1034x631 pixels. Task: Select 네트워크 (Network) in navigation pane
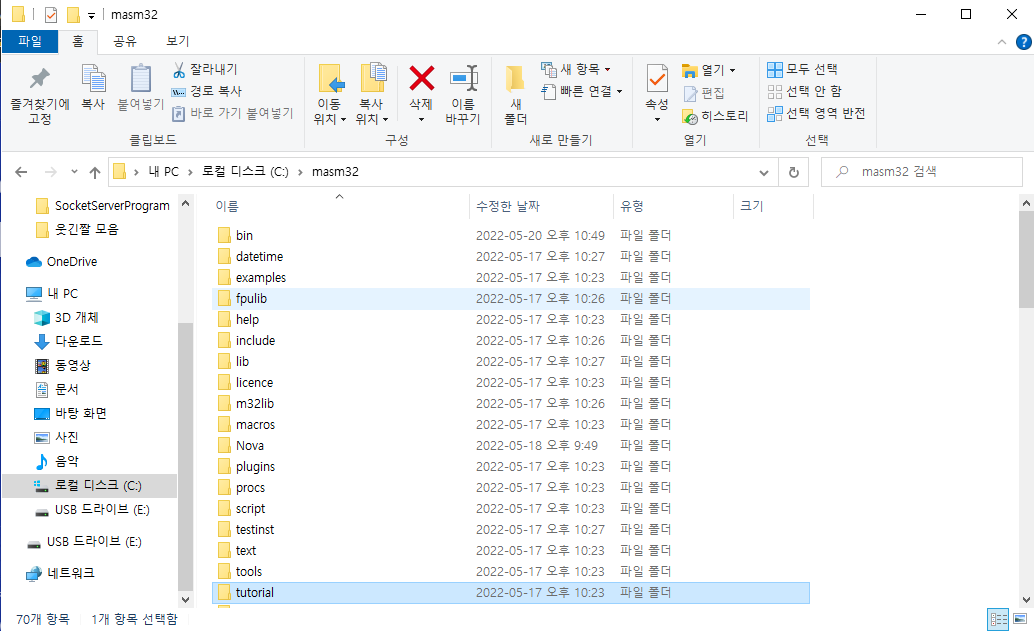click(x=60, y=574)
